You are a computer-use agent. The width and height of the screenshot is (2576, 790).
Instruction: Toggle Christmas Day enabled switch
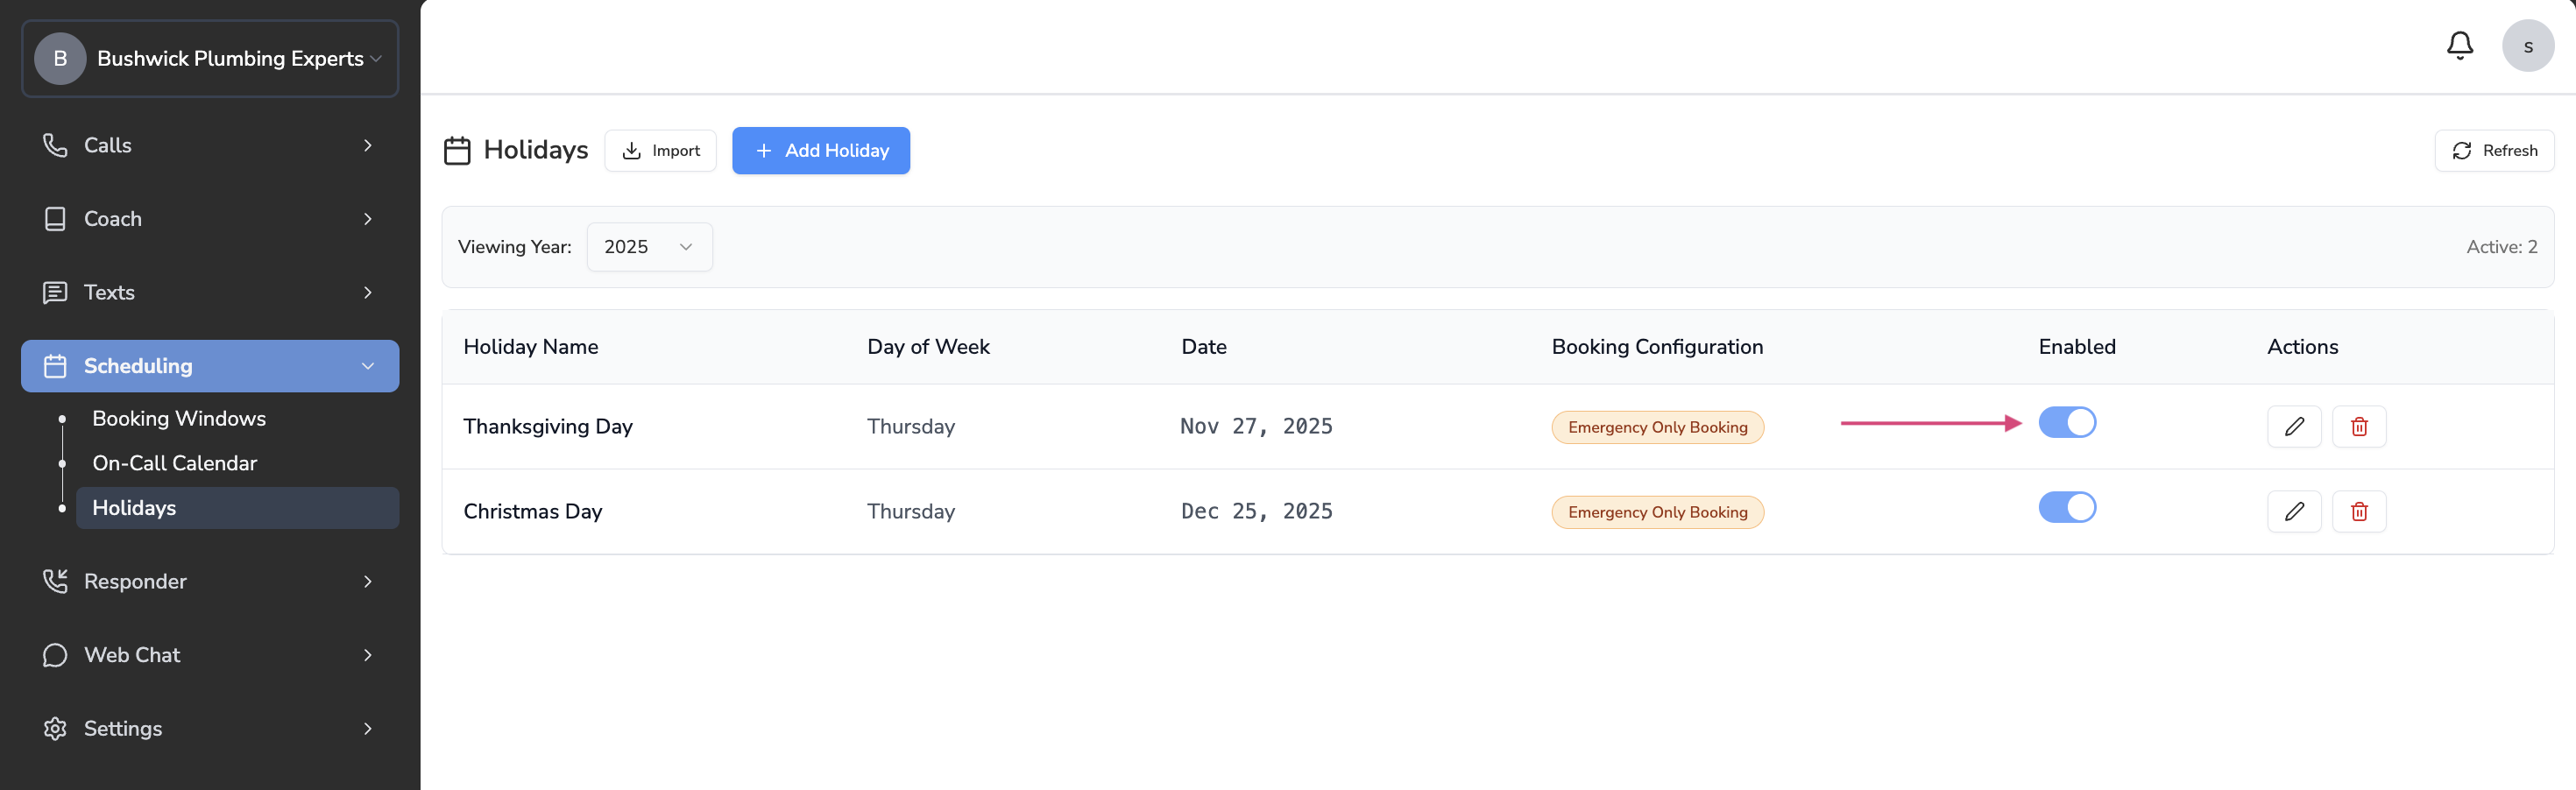click(x=2066, y=508)
